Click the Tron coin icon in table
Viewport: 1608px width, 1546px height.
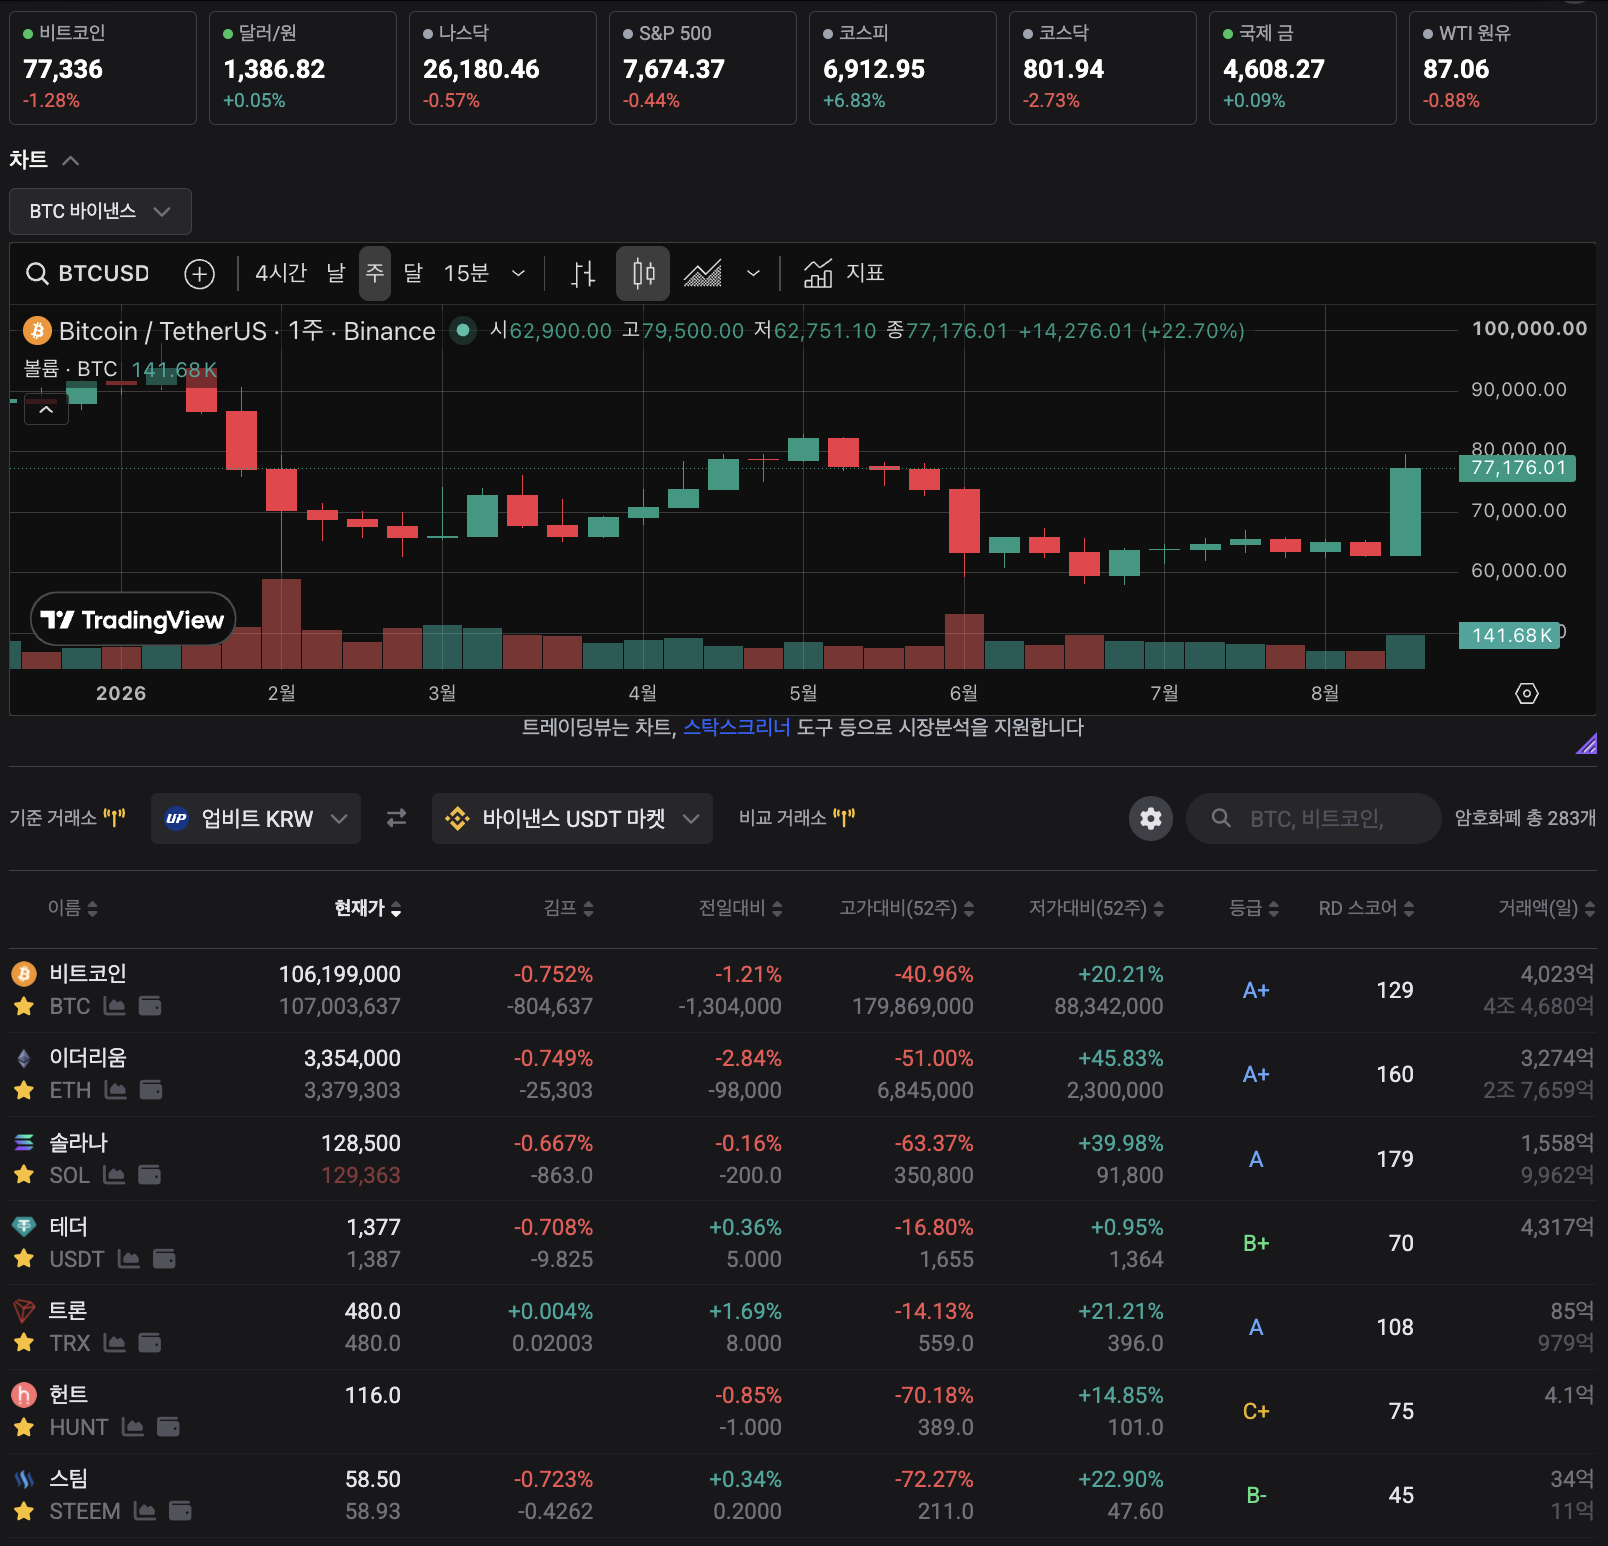point(24,1310)
